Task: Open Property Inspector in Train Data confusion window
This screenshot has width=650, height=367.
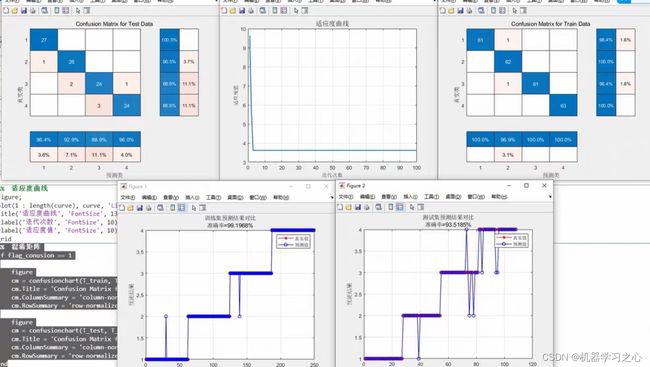Action: pos(524,10)
